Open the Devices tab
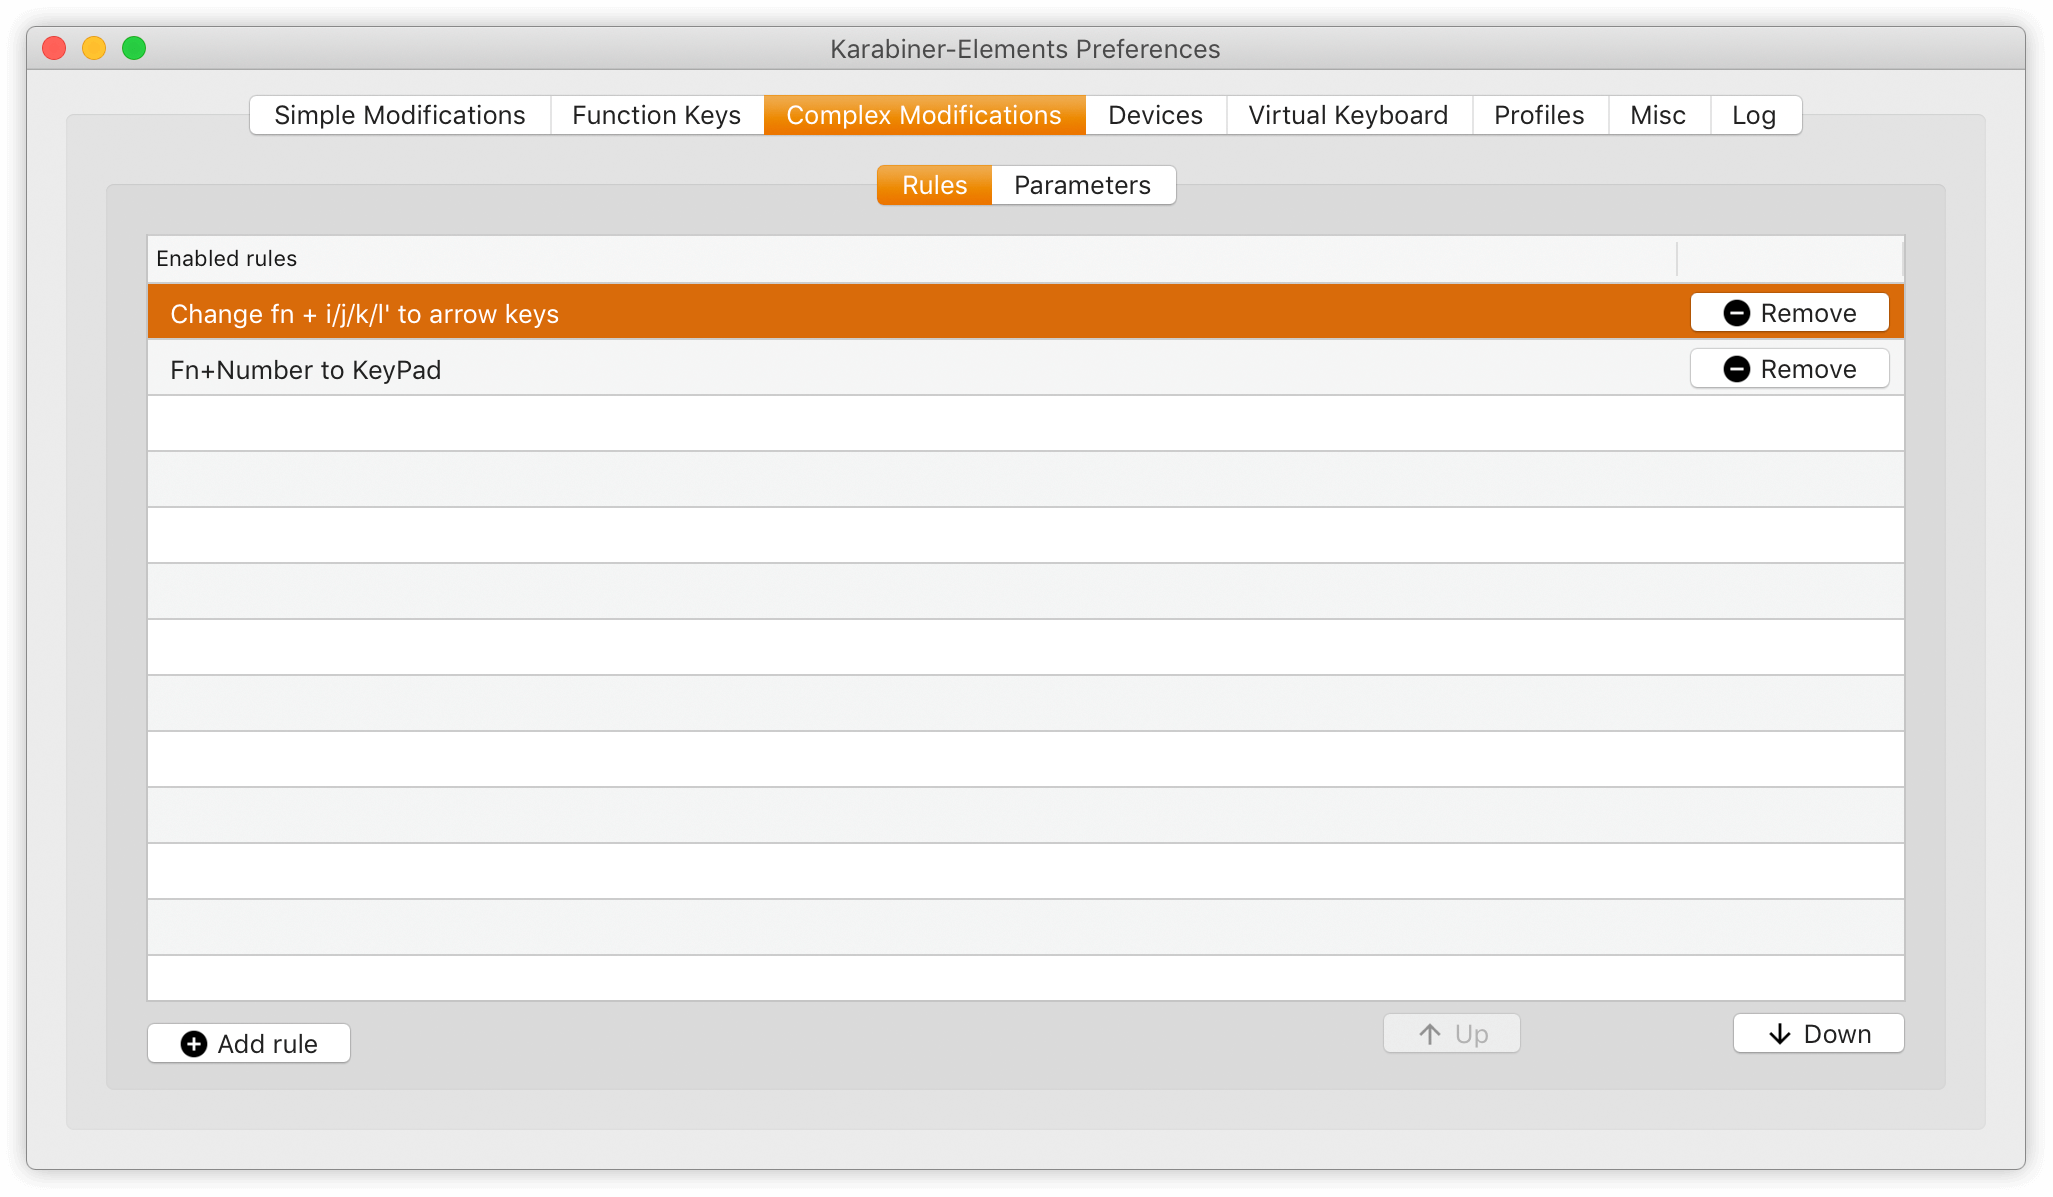The width and height of the screenshot is (2053, 1197). [1155, 115]
